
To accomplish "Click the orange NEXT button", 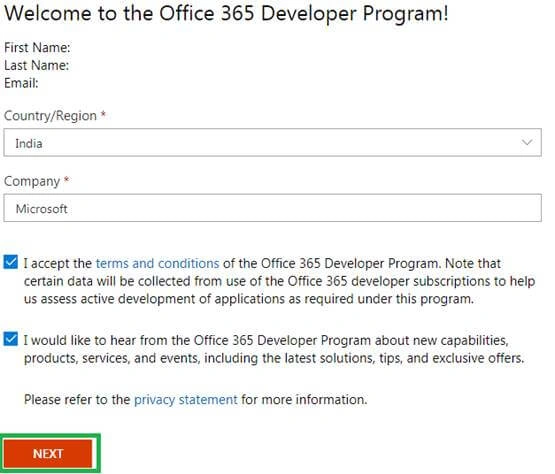I will click(x=48, y=454).
